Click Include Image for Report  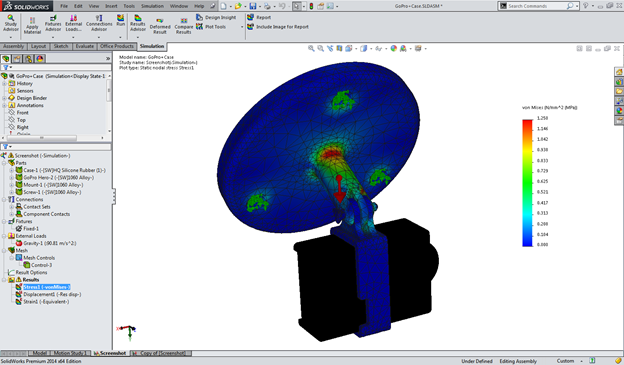click(x=278, y=27)
